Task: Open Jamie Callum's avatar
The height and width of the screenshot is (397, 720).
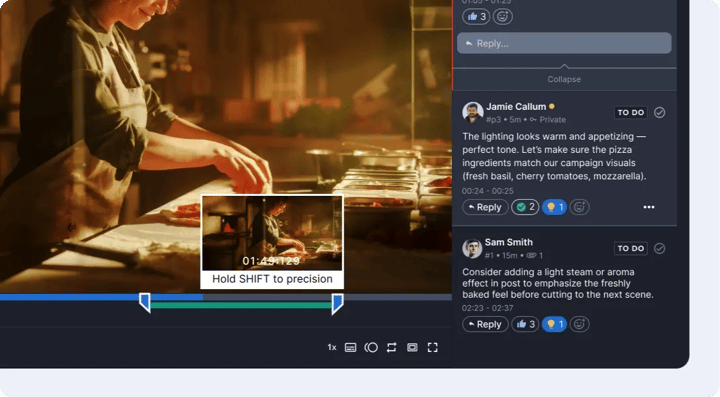Action: (x=472, y=112)
